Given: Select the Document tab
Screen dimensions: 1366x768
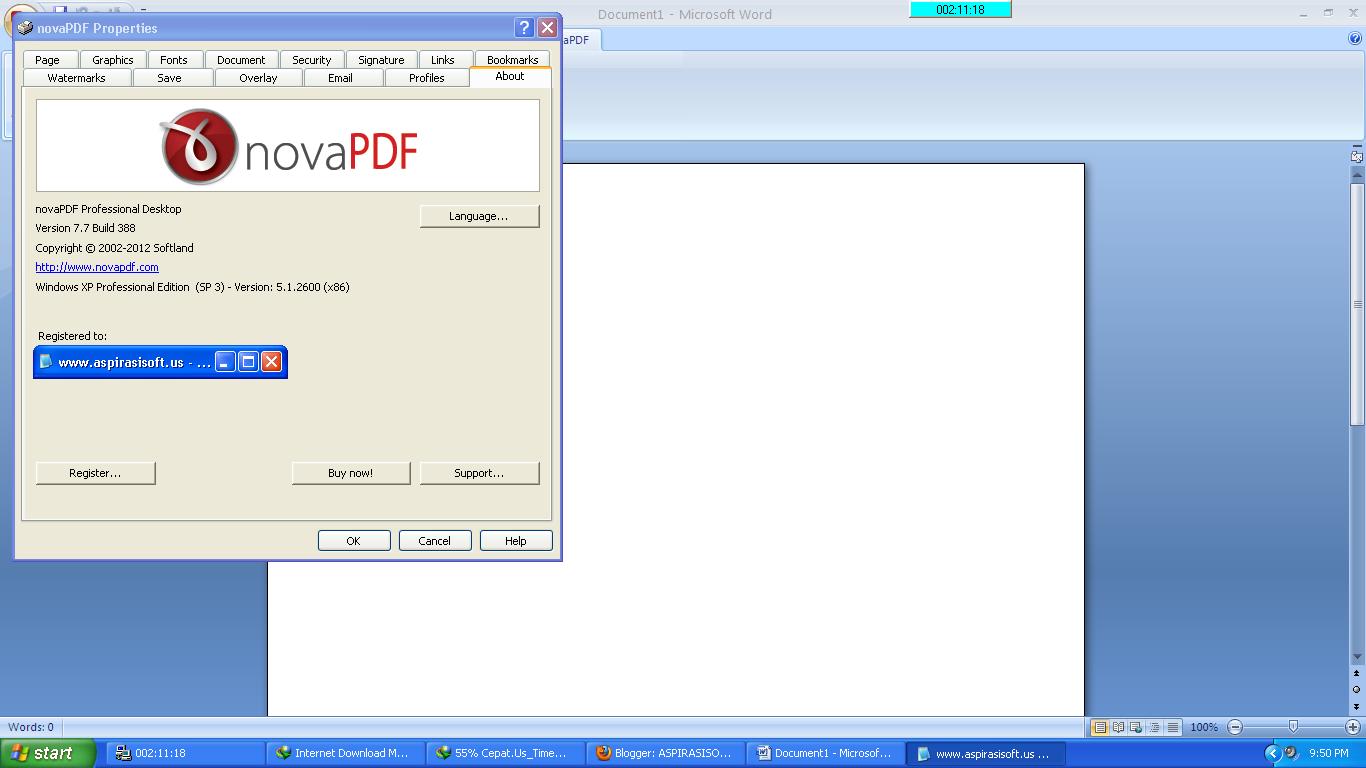Looking at the screenshot, I should (x=241, y=60).
